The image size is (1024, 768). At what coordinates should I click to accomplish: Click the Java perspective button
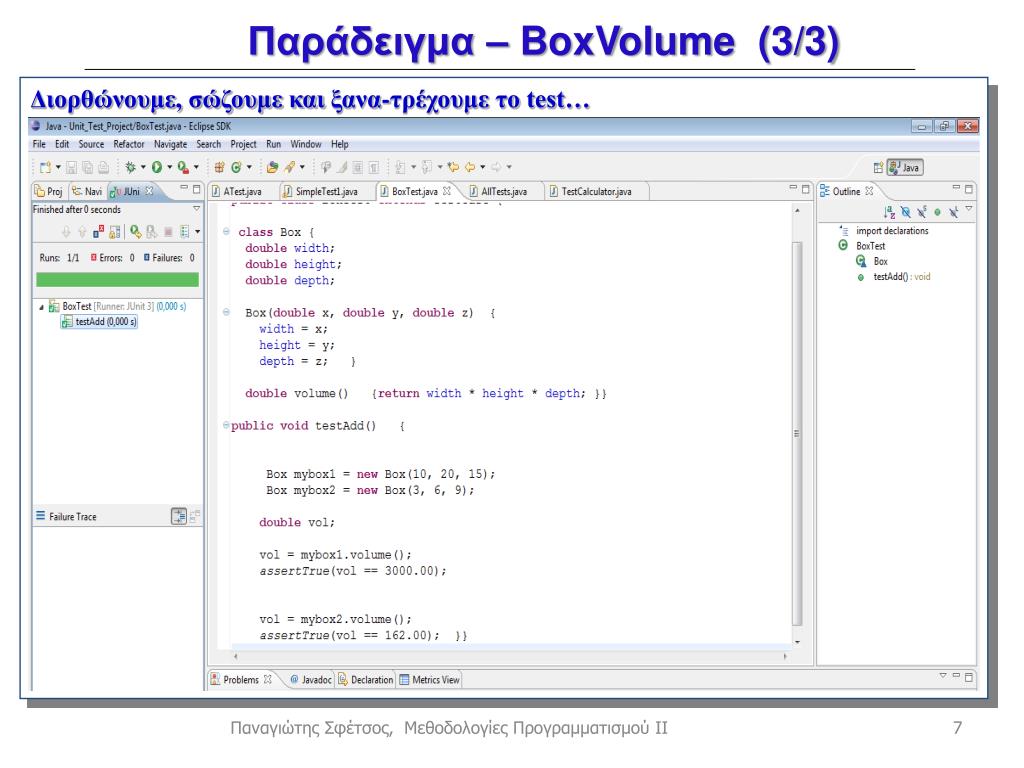click(904, 168)
